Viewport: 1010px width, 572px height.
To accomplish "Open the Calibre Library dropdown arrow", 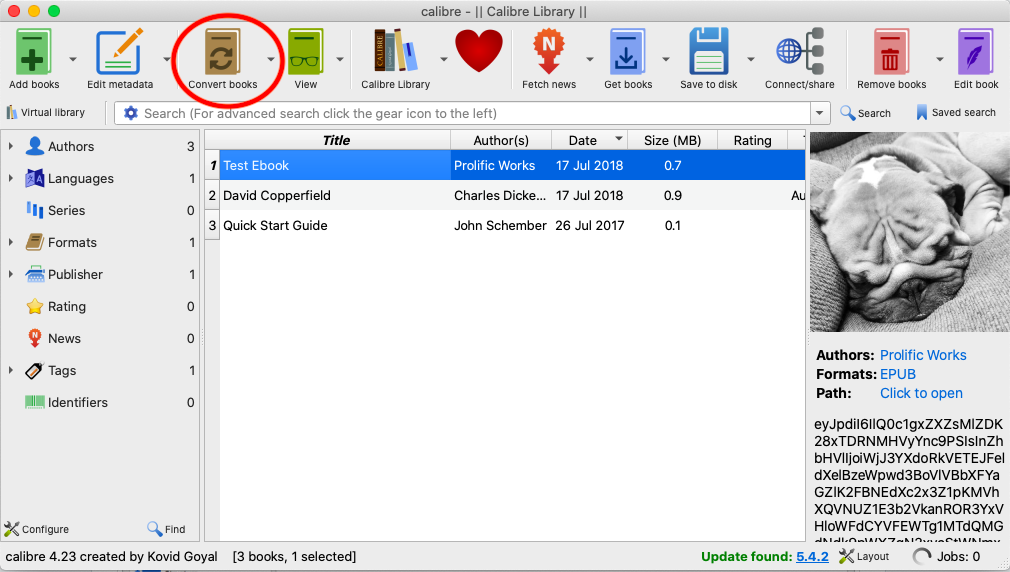I will [x=444, y=59].
